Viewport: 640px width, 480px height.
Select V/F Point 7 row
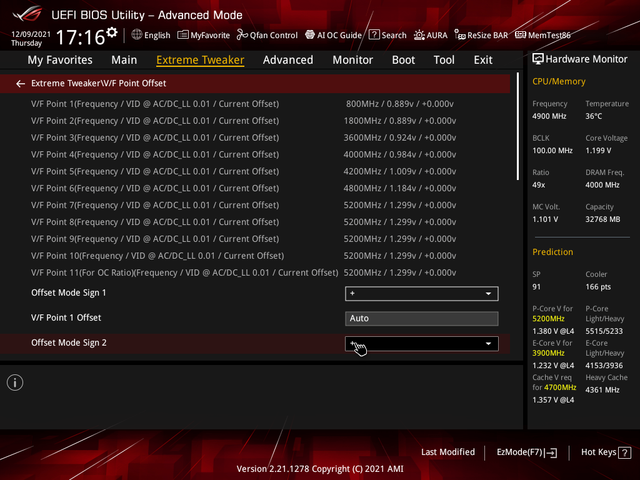(255, 205)
